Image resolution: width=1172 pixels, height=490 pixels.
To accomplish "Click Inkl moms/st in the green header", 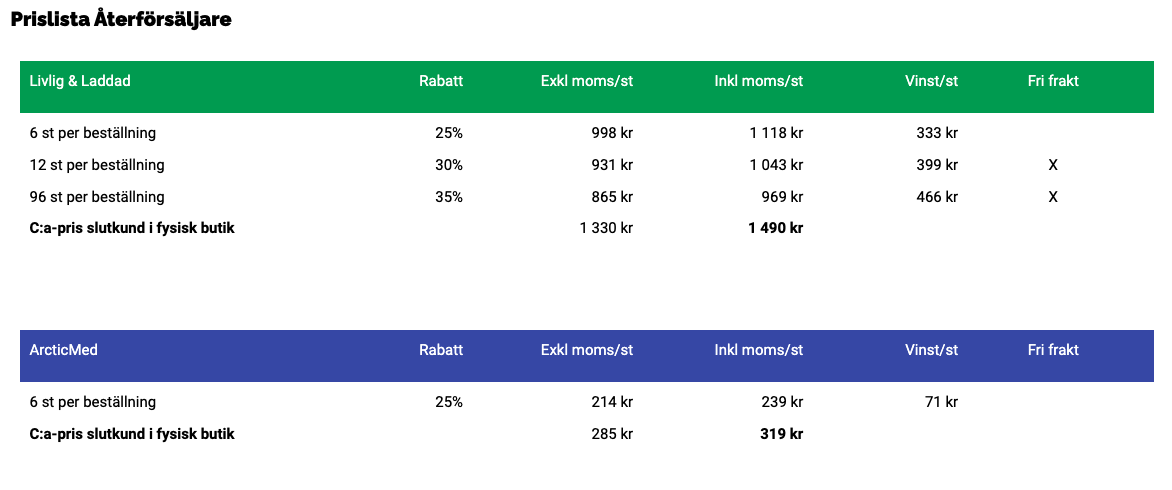I will pos(759,81).
